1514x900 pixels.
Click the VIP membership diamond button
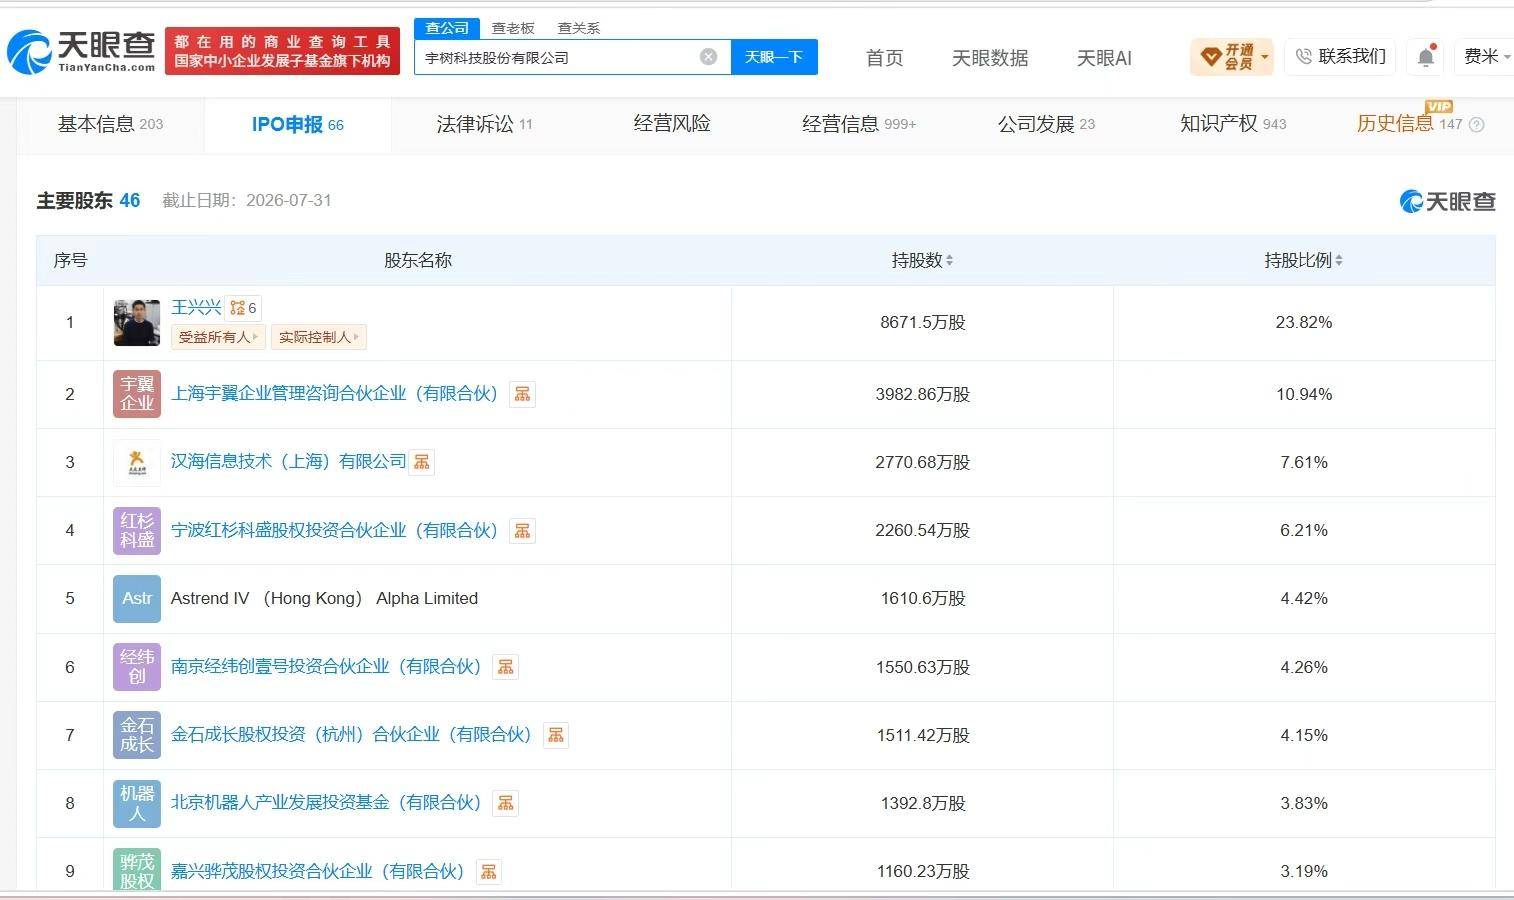[1231, 57]
